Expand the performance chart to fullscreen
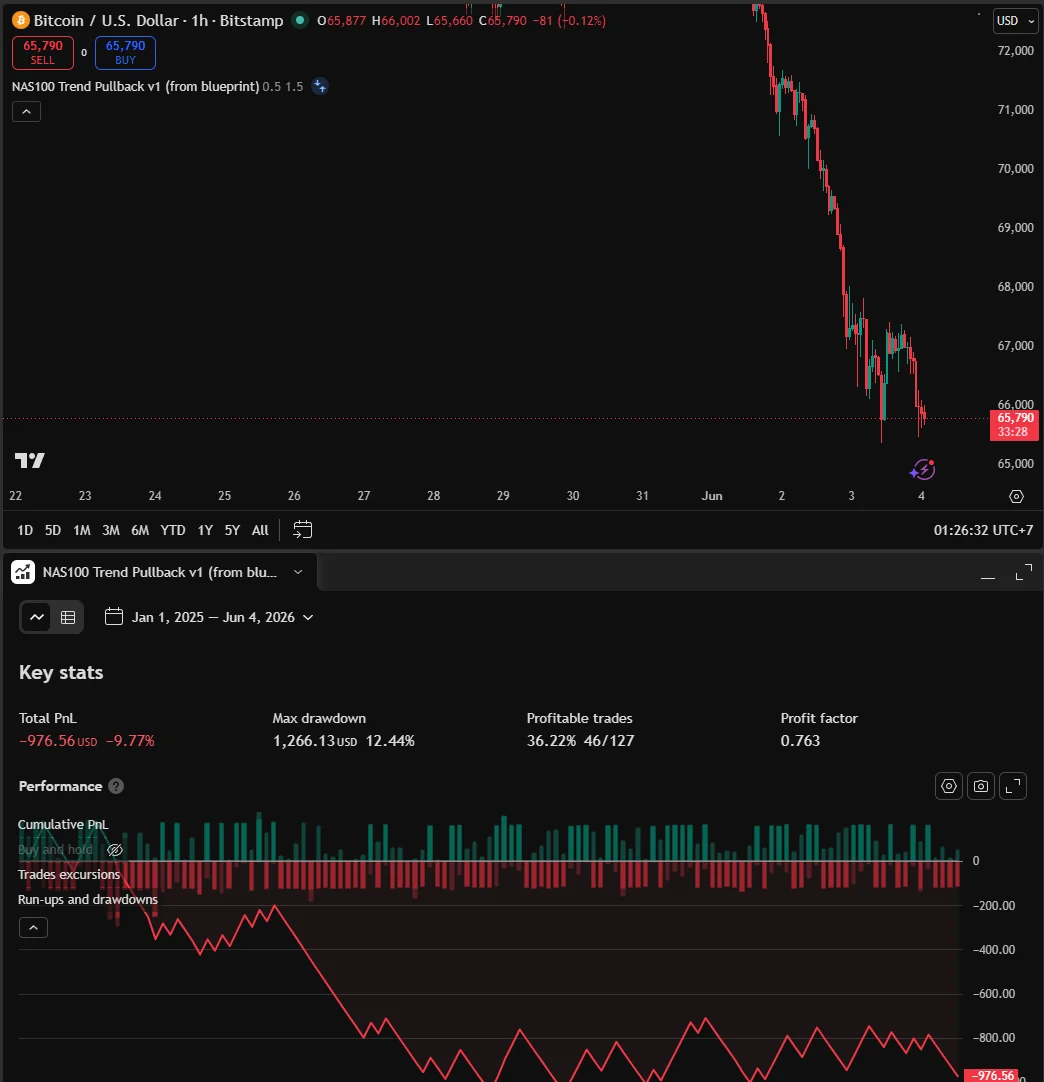Image resolution: width=1044 pixels, height=1082 pixels. click(1013, 786)
